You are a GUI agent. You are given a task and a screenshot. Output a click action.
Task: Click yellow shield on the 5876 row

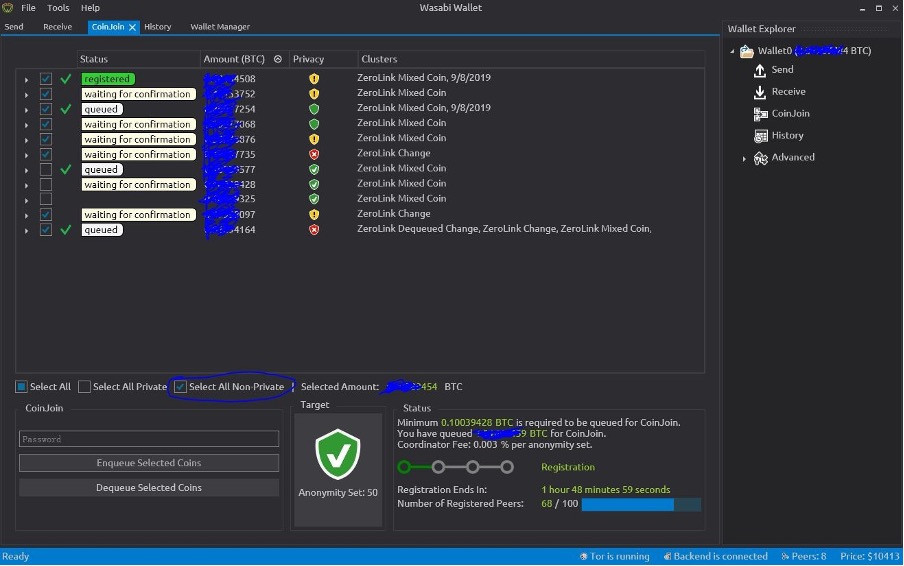point(314,139)
